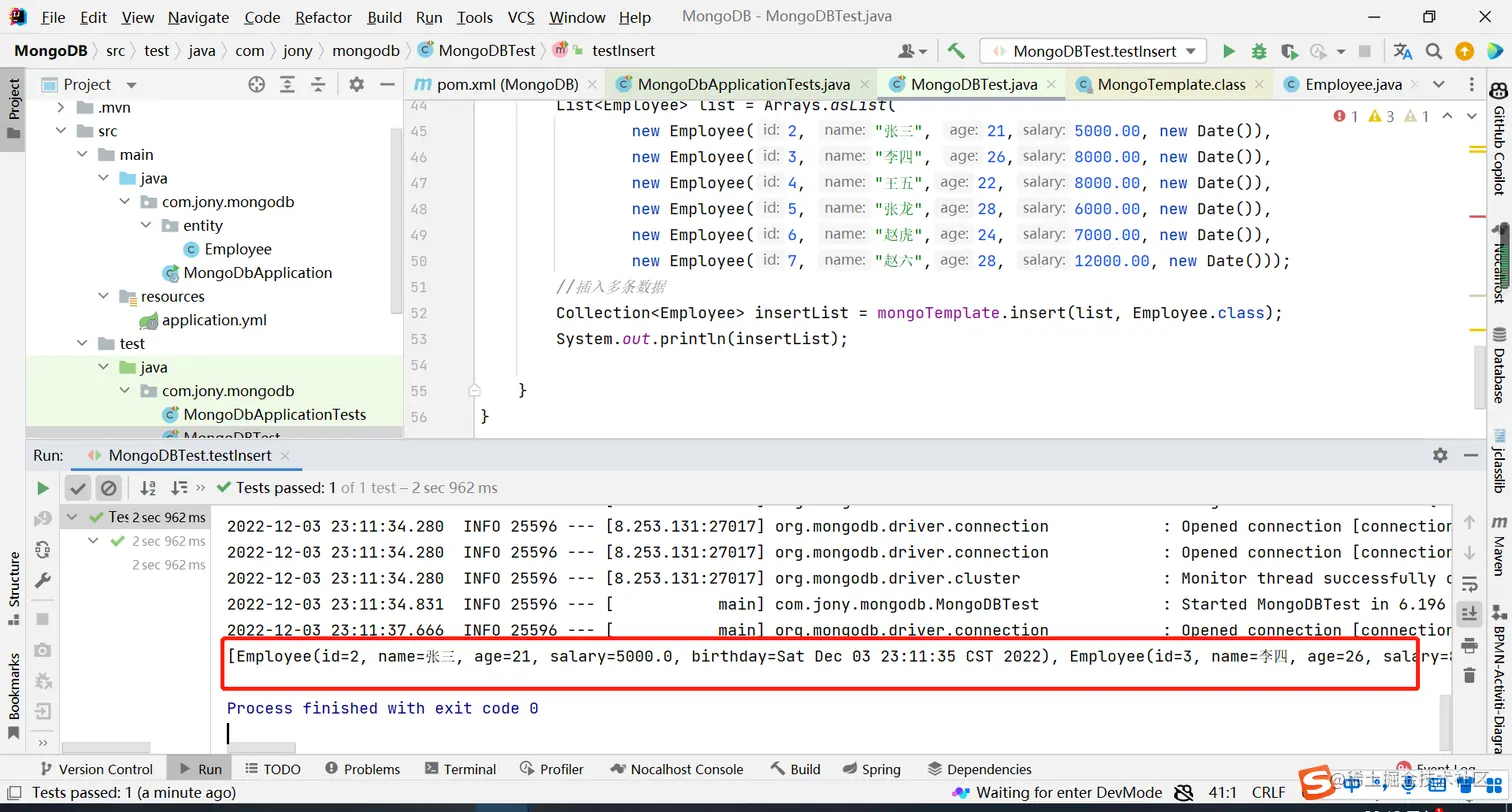The width and height of the screenshot is (1512, 812).
Task: Open editor tabs kebab menu
Action: [x=1471, y=85]
